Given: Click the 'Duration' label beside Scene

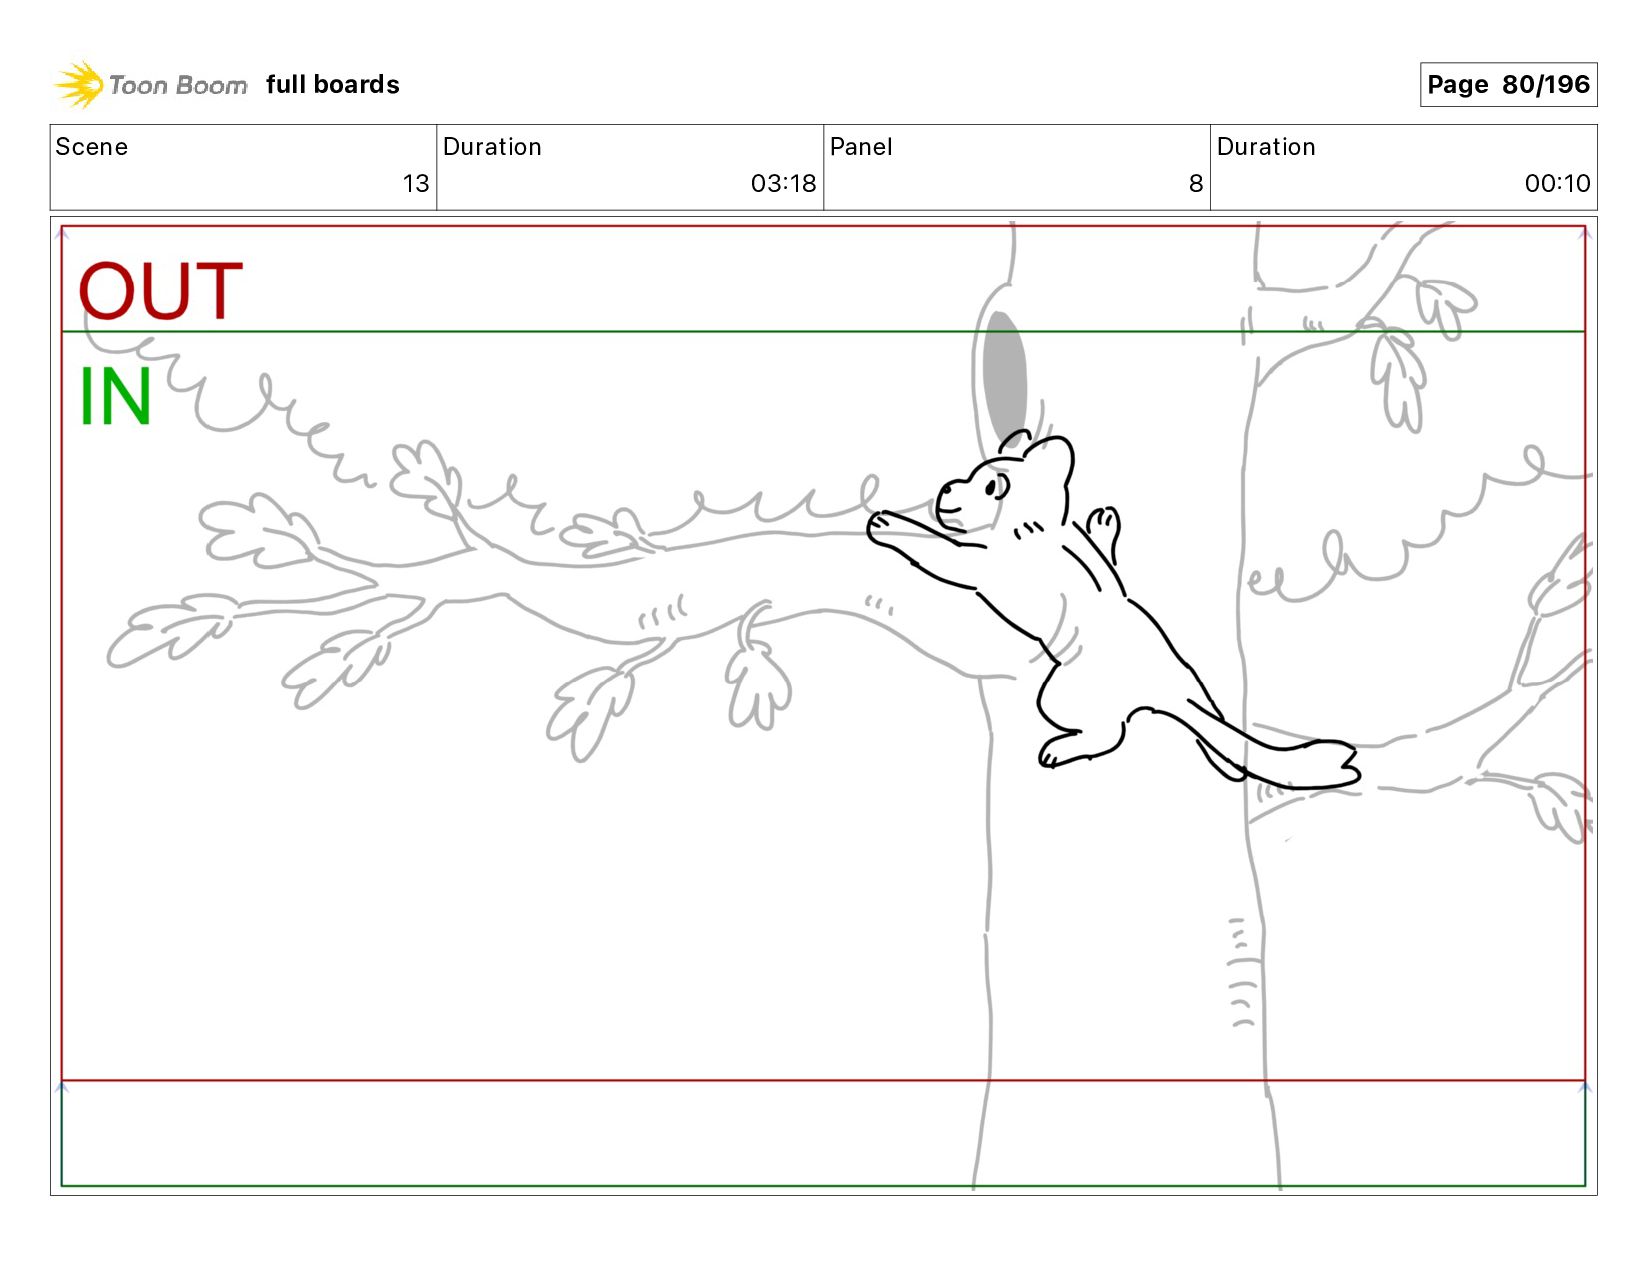Looking at the screenshot, I should tap(492, 147).
